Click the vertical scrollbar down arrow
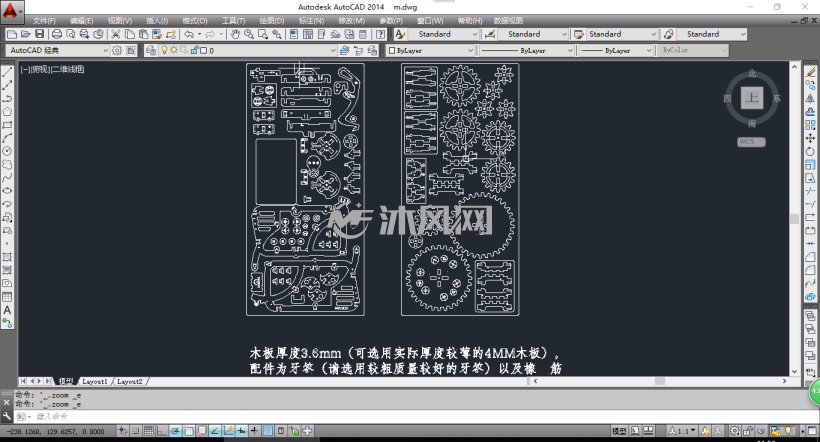 [794, 372]
